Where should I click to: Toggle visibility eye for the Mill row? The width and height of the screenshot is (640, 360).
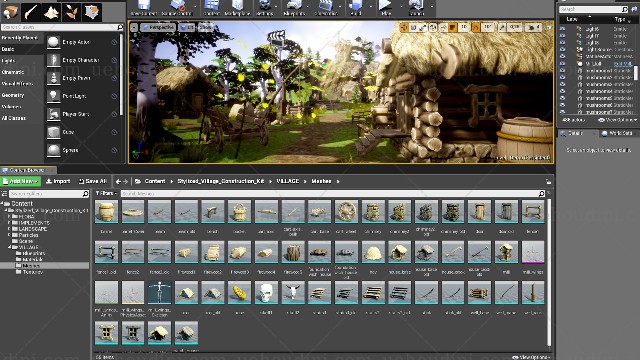coord(562,63)
